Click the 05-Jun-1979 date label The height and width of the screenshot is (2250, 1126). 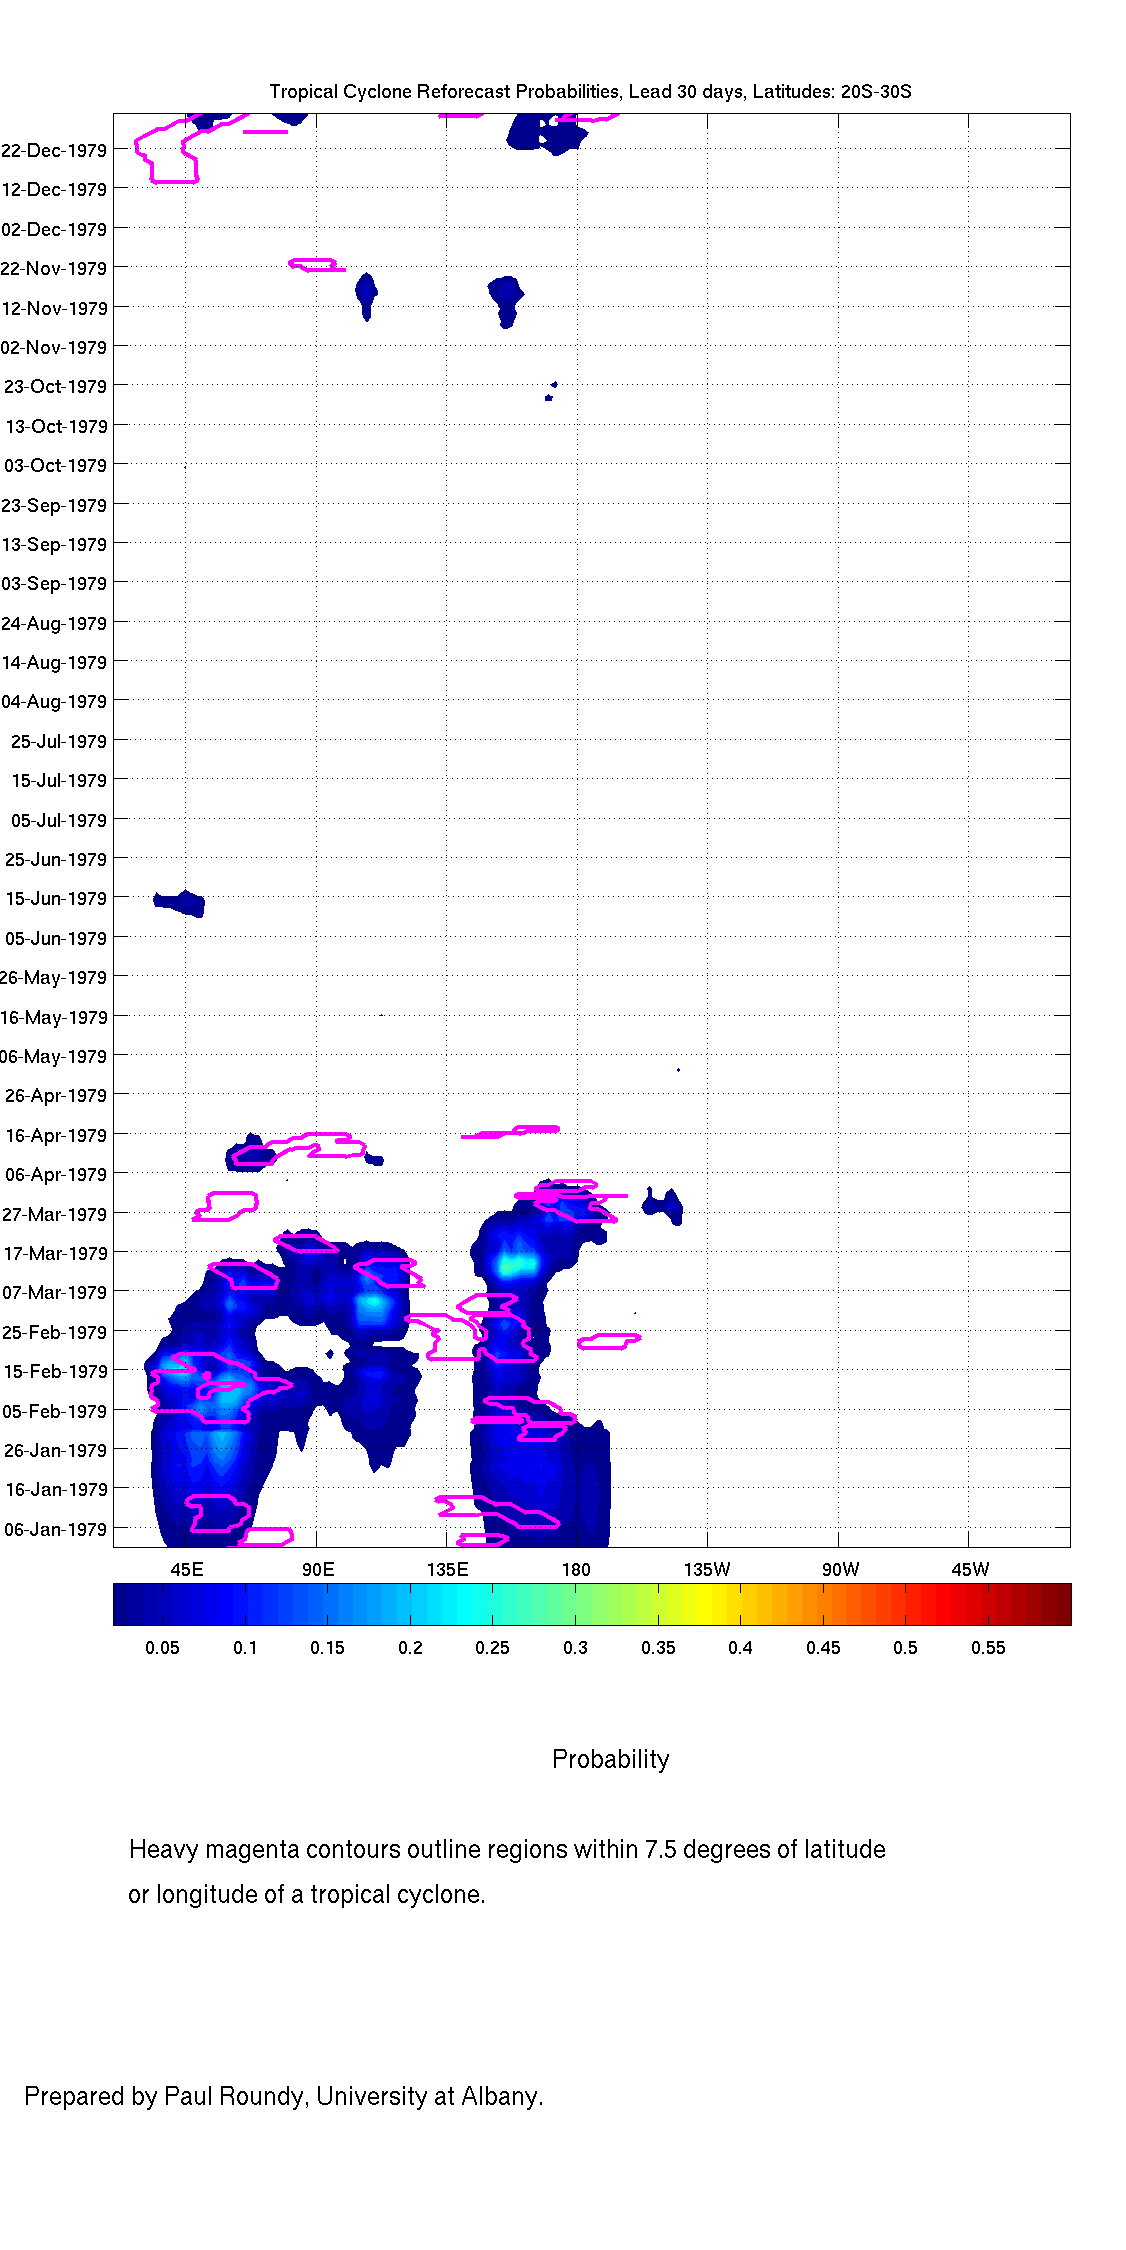tap(55, 939)
